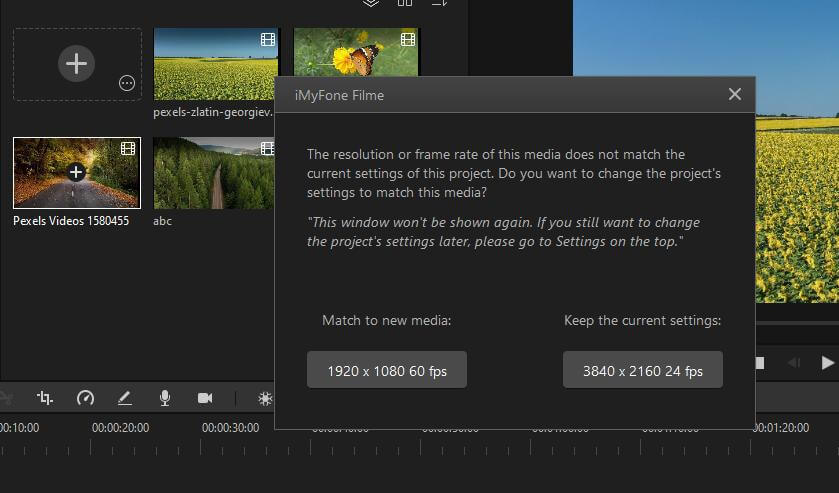Click the video camera record icon

205,398
